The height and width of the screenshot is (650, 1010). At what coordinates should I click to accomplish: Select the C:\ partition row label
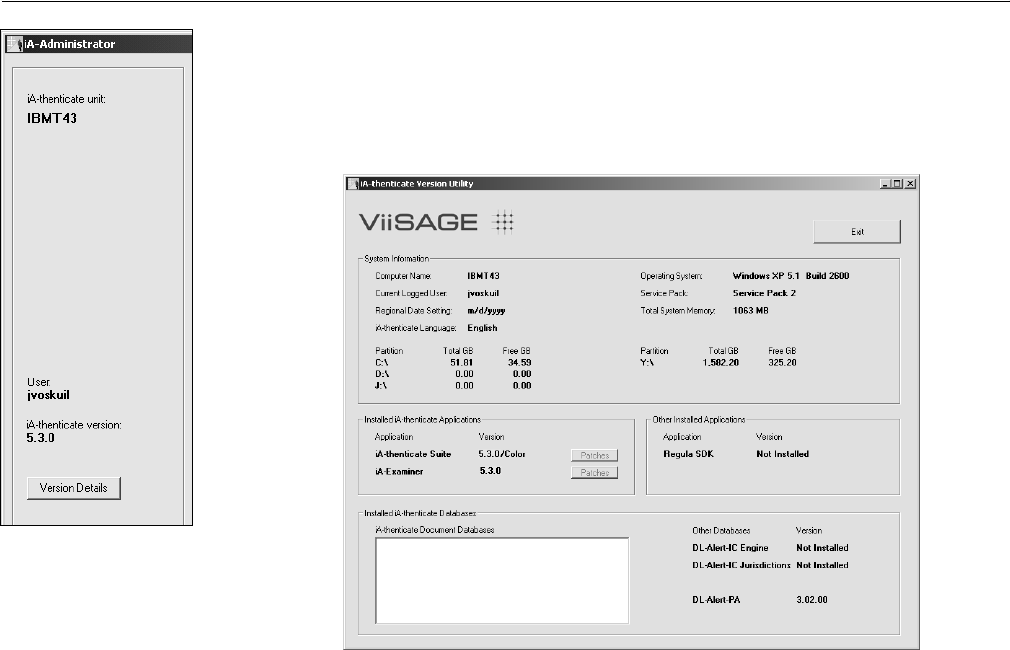click(381, 363)
